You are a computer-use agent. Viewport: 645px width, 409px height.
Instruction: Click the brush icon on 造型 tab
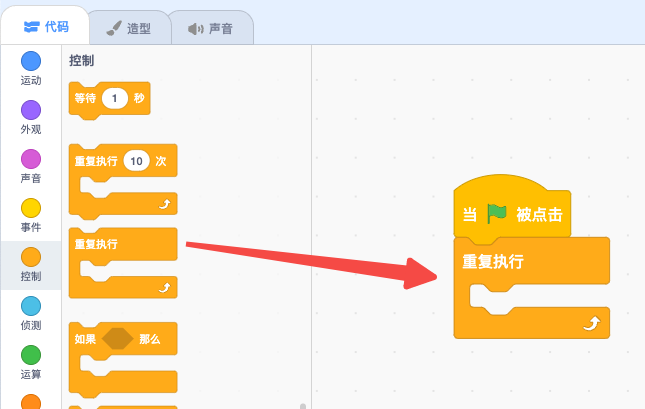pyautogui.click(x=114, y=28)
